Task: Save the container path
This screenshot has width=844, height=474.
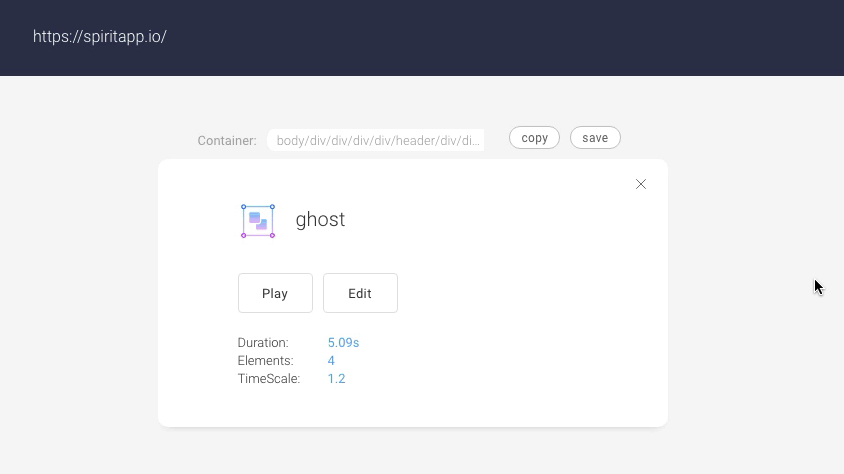Action: 595,138
